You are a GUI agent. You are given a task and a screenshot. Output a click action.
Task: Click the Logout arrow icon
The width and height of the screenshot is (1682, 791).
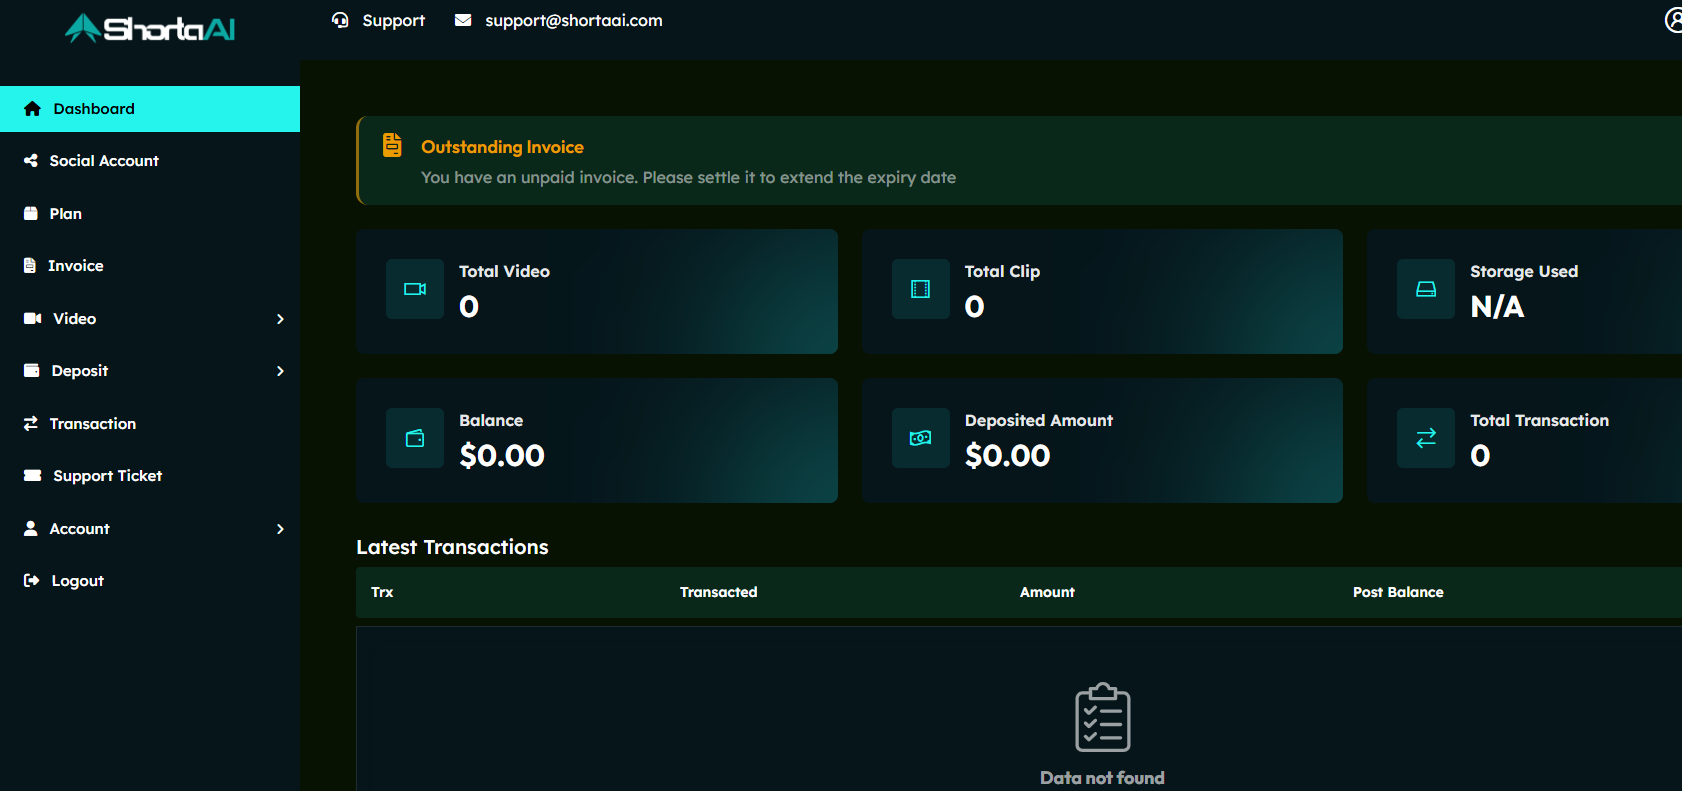[x=32, y=581]
